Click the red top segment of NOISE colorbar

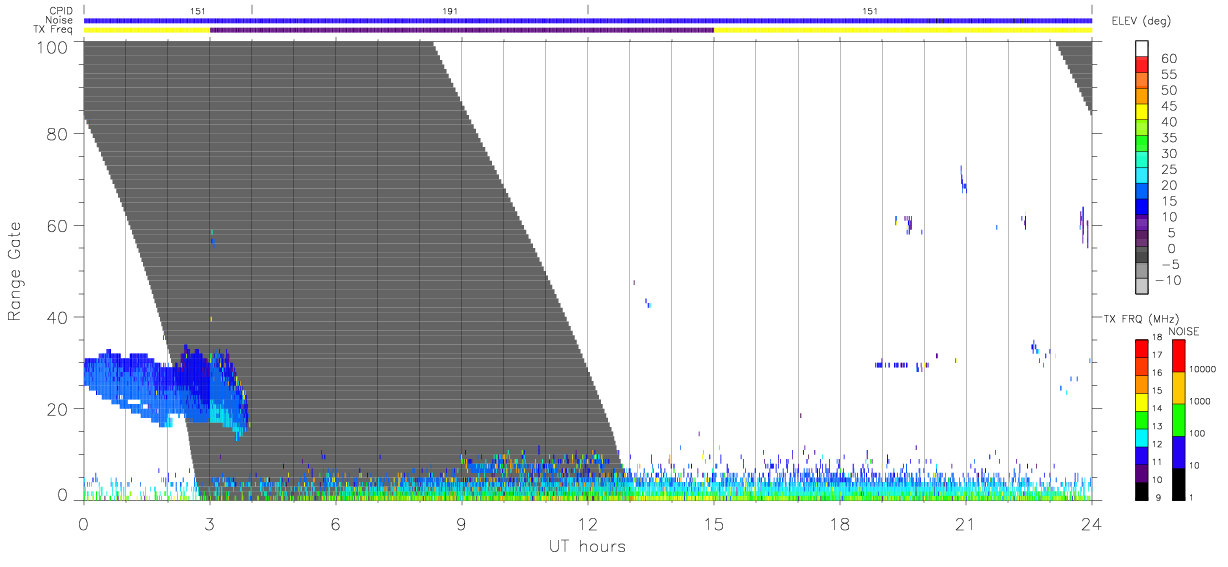1179,354
